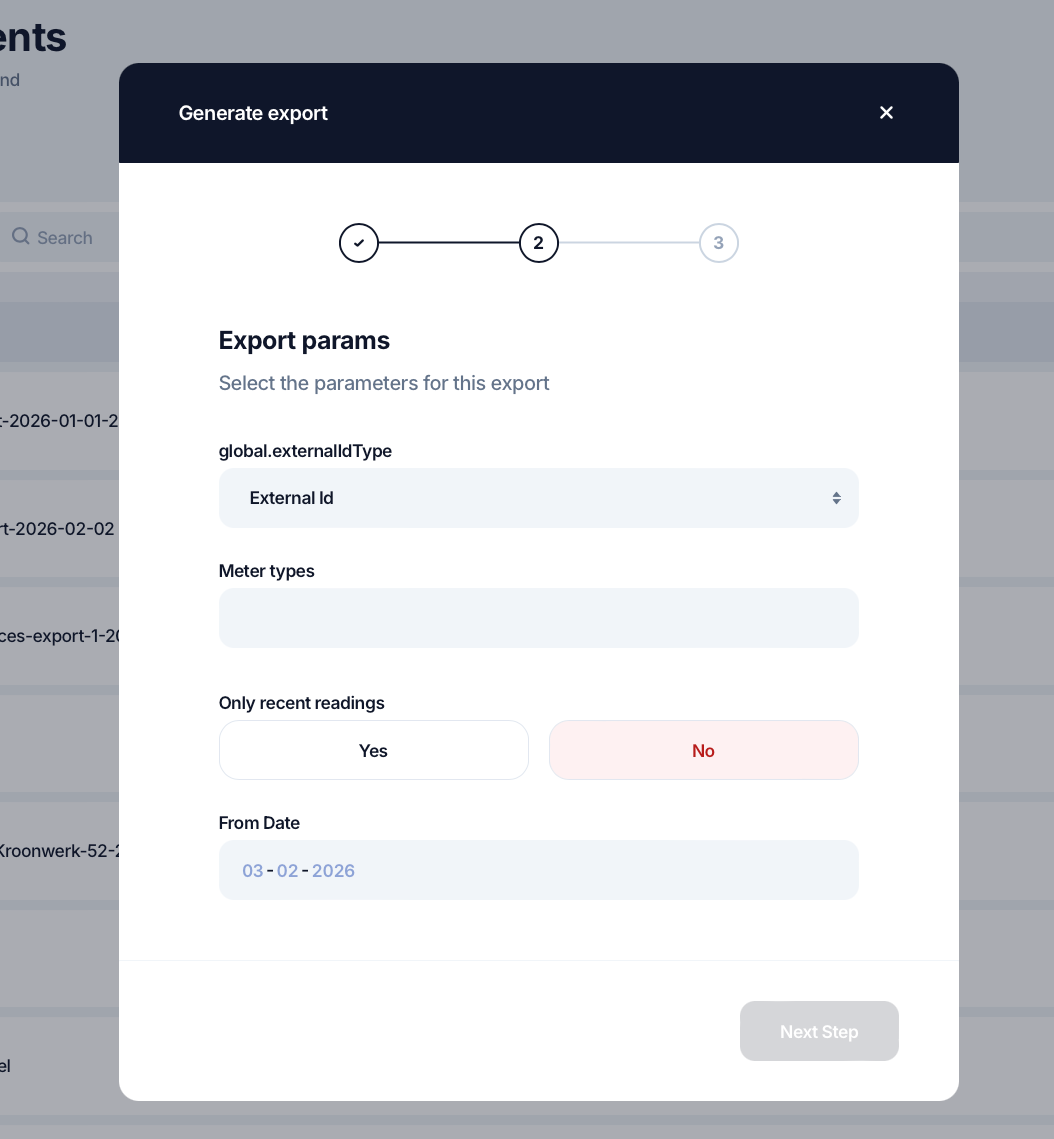The image size is (1054, 1139).
Task: Click the Next Step button
Action: coord(819,1031)
